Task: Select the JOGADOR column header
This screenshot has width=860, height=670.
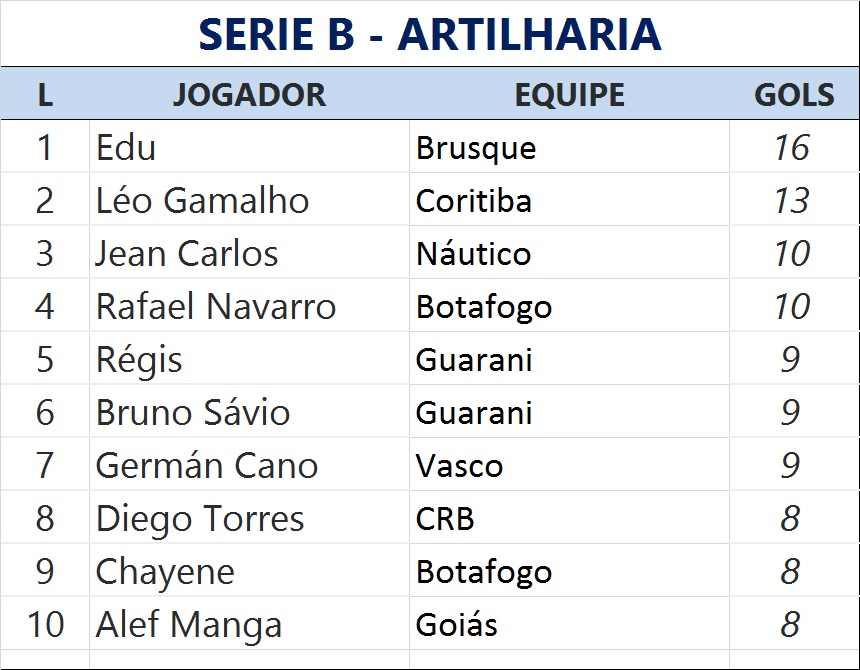Action: tap(249, 95)
